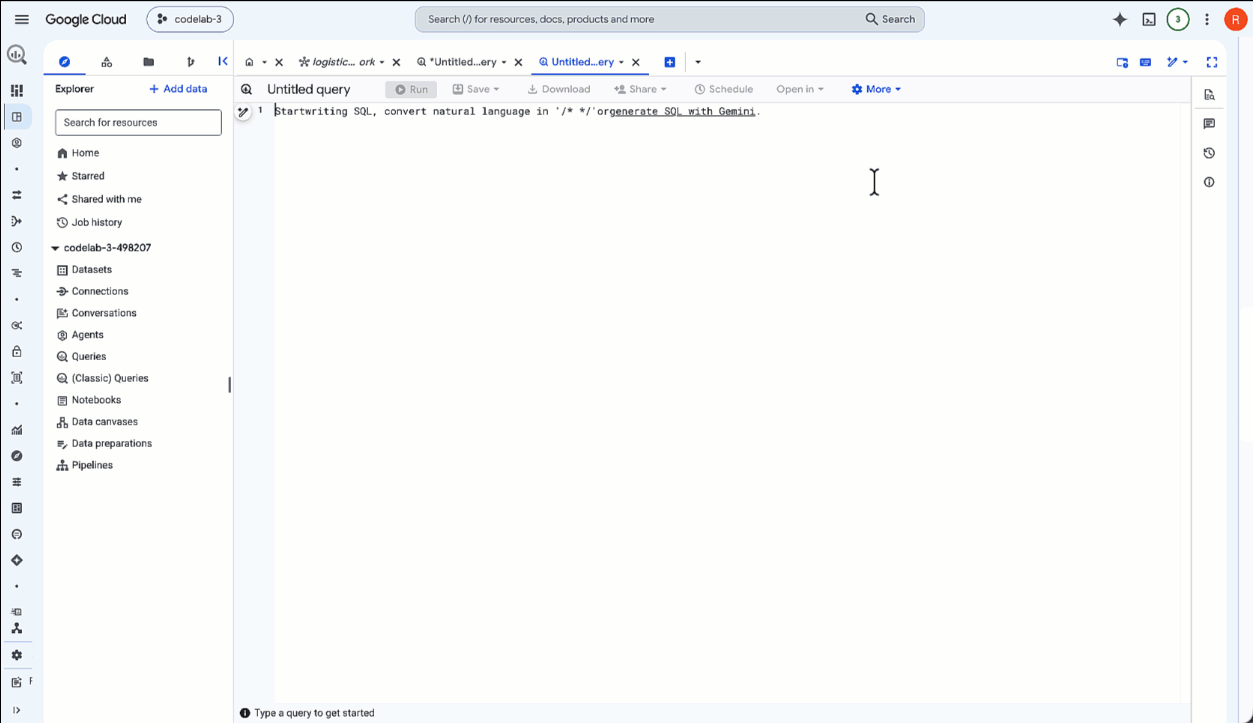
Task: Open (Classic) Queries under the project
Action: click(x=102, y=378)
